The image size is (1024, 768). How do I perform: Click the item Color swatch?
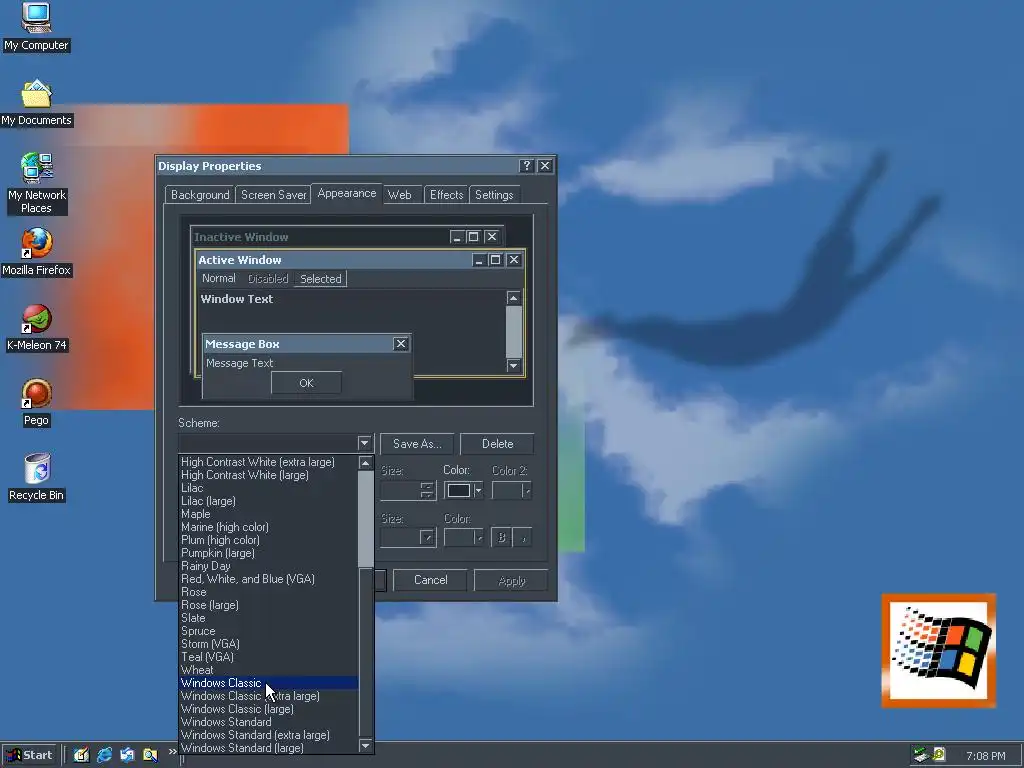pos(458,490)
